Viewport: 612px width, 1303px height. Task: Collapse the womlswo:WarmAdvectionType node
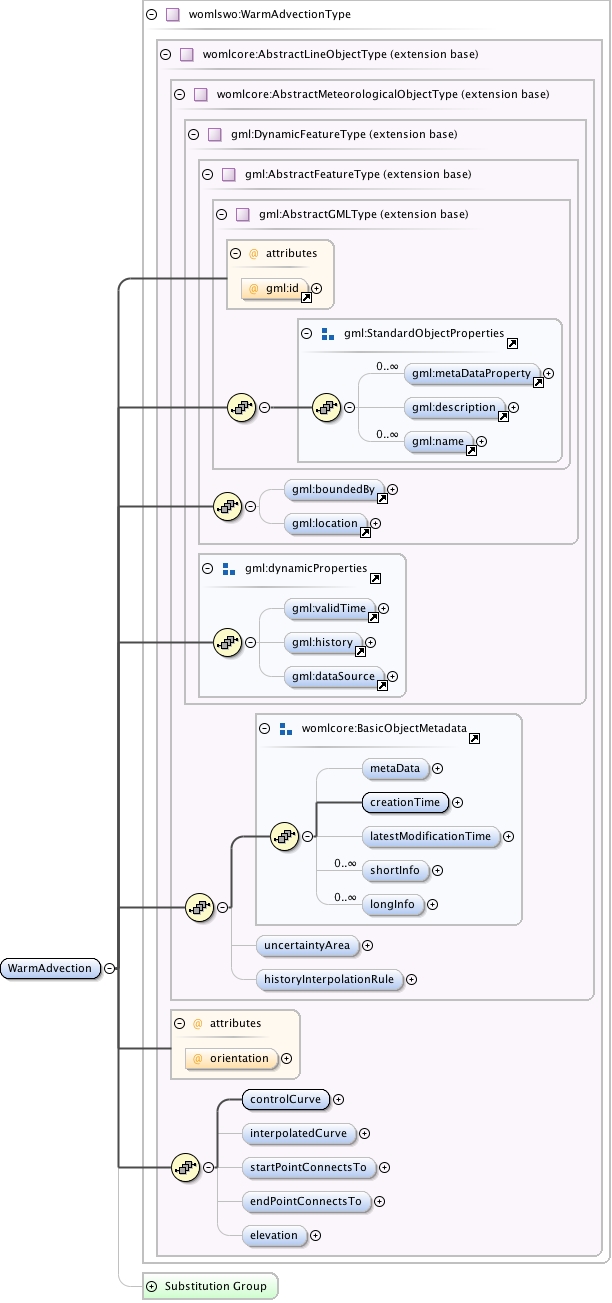coord(151,15)
